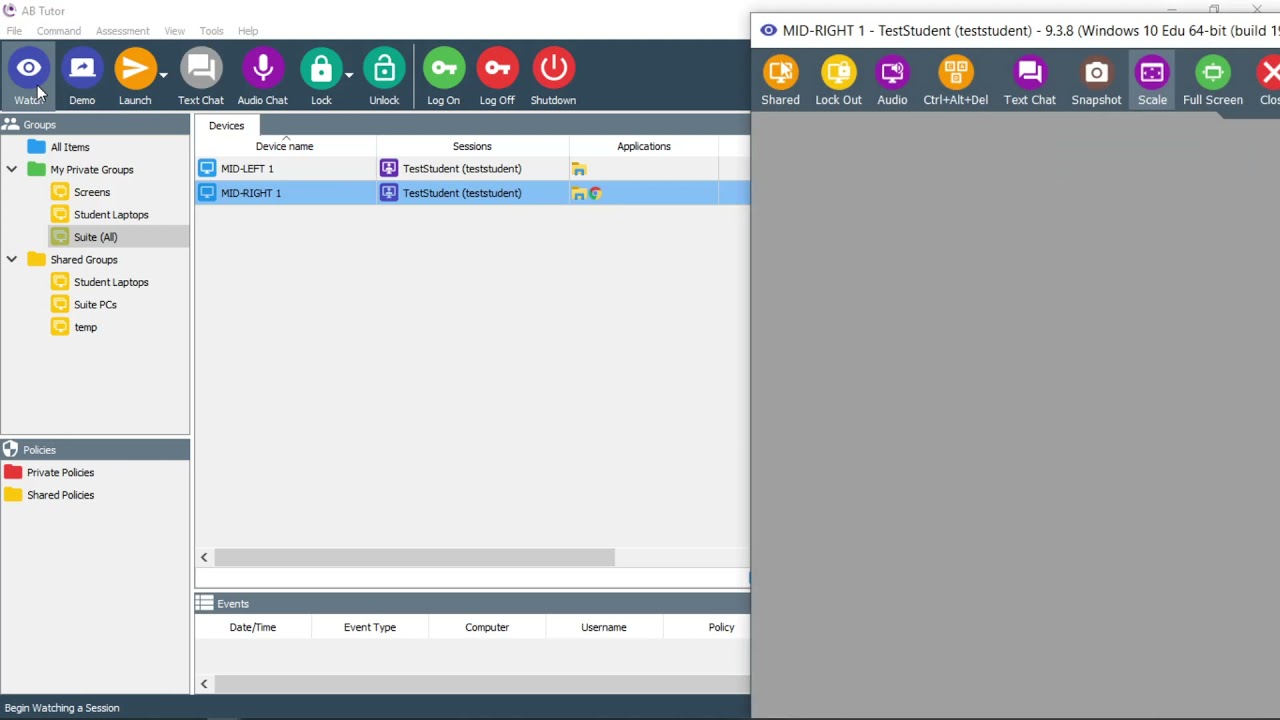1280x720 pixels.
Task: Open the Assessment menu
Action: [x=122, y=31]
